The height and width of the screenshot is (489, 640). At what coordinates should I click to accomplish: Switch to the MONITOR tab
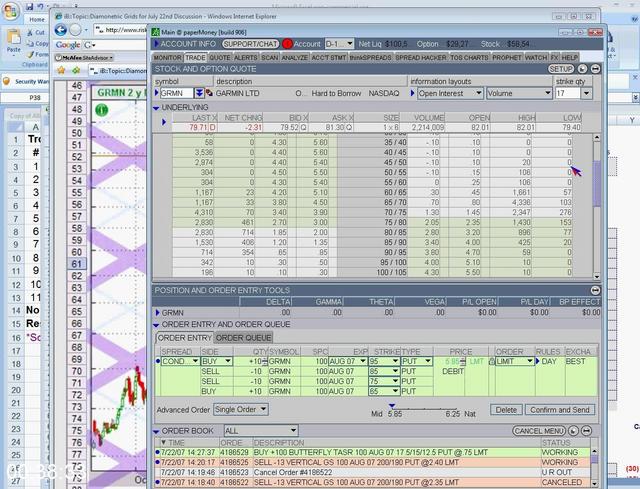167,58
